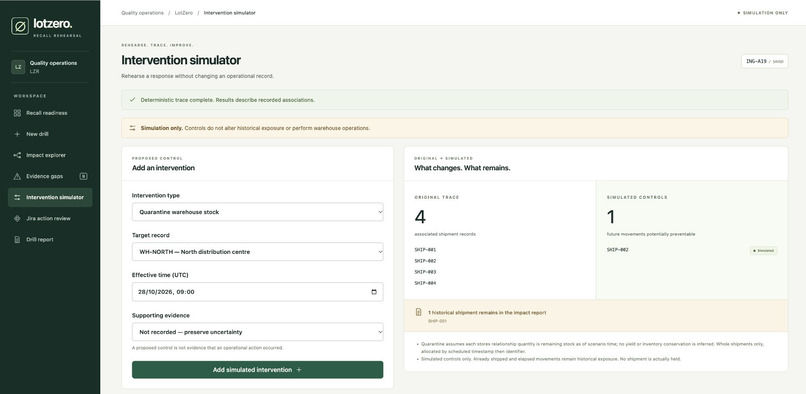Image resolution: width=806 pixels, height=394 pixels.
Task: Click the ING-A19 saved badge
Action: (x=764, y=61)
